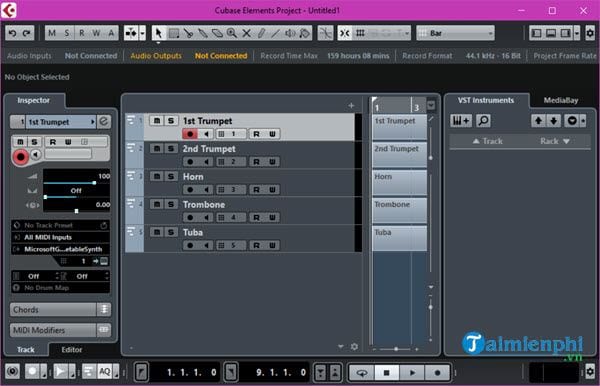Enable record on the Tuba track
This screenshot has height=386, width=600.
[190, 246]
